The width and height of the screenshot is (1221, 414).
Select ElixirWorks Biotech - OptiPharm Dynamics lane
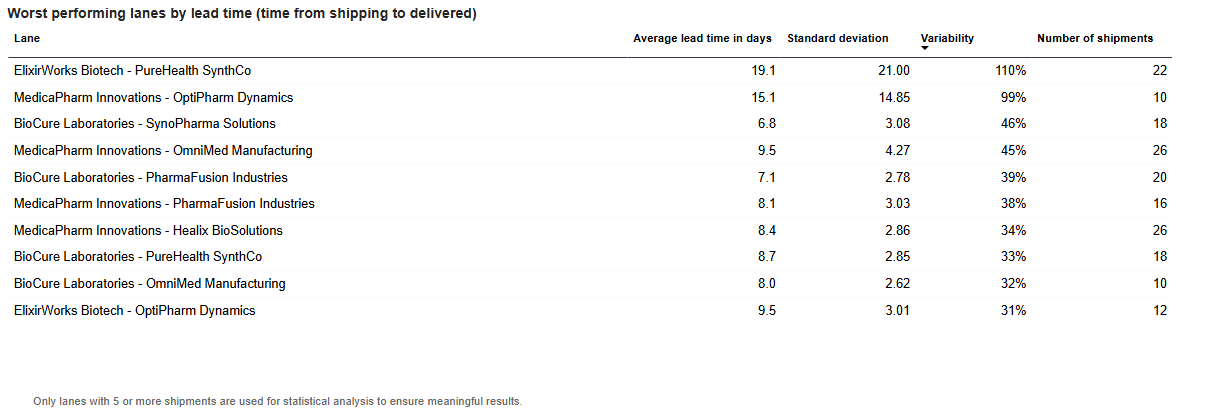pyautogui.click(x=135, y=310)
